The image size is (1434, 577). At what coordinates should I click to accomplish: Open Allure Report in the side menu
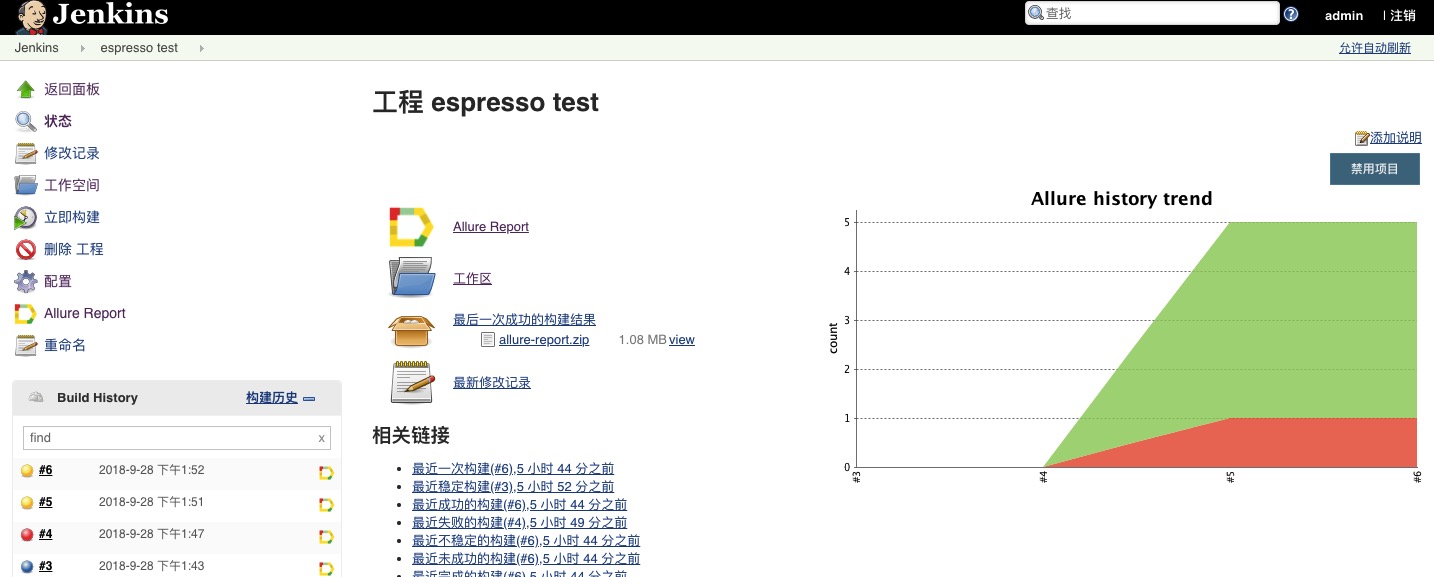tap(85, 313)
